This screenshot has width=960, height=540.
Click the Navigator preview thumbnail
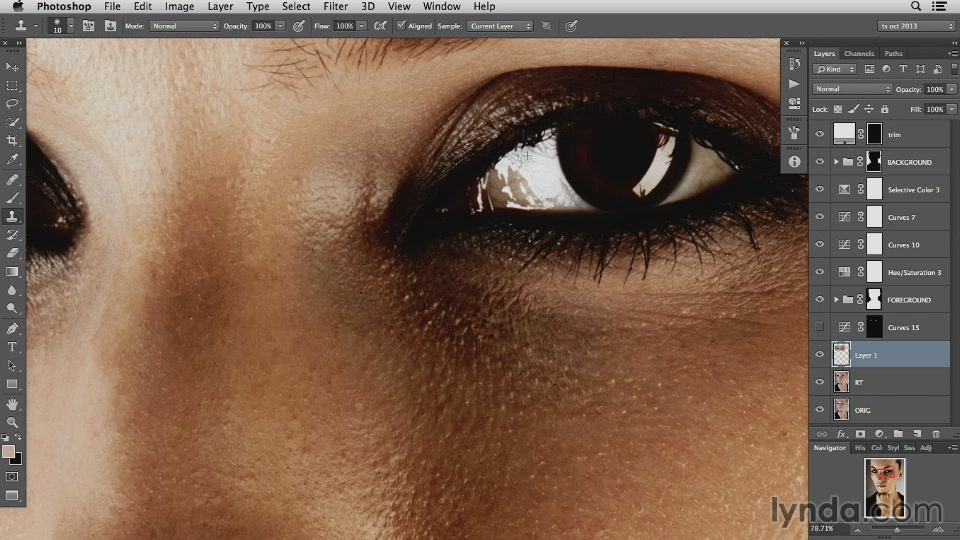(885, 487)
